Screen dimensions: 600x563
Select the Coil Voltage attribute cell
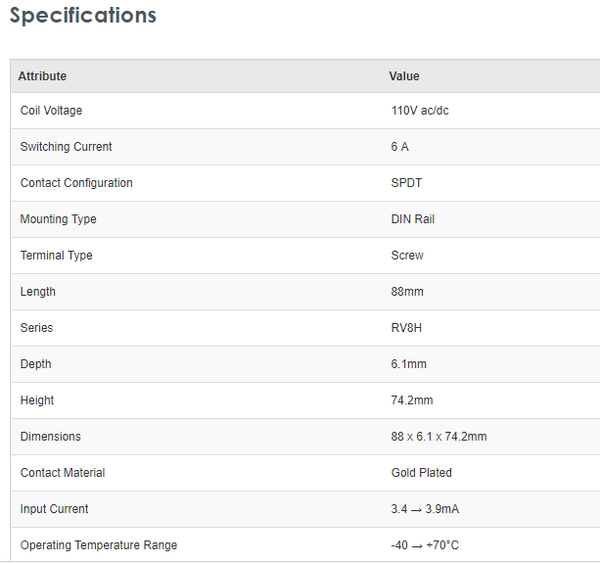coord(51,111)
